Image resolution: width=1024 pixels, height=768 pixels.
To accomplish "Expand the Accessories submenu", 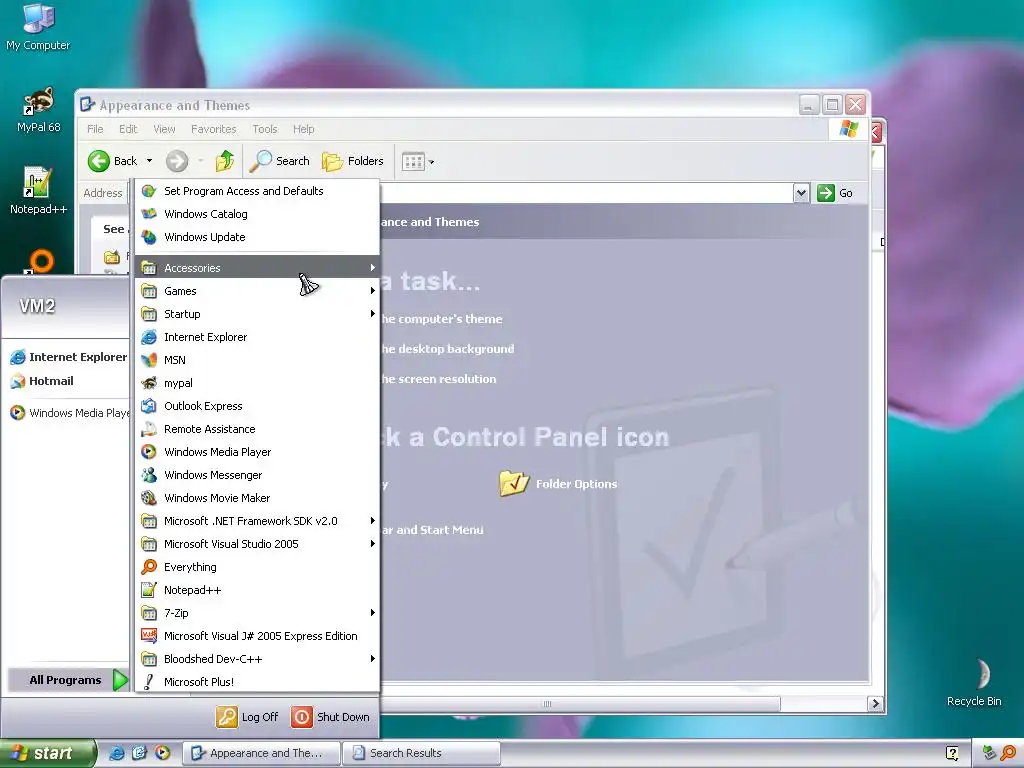I will coord(257,268).
